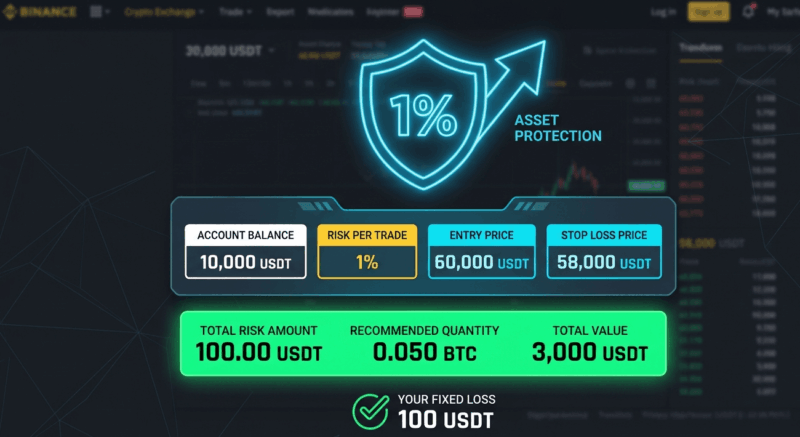The image size is (800, 437).
Task: Expand the Crypto Exchange dropdown
Action: (164, 12)
